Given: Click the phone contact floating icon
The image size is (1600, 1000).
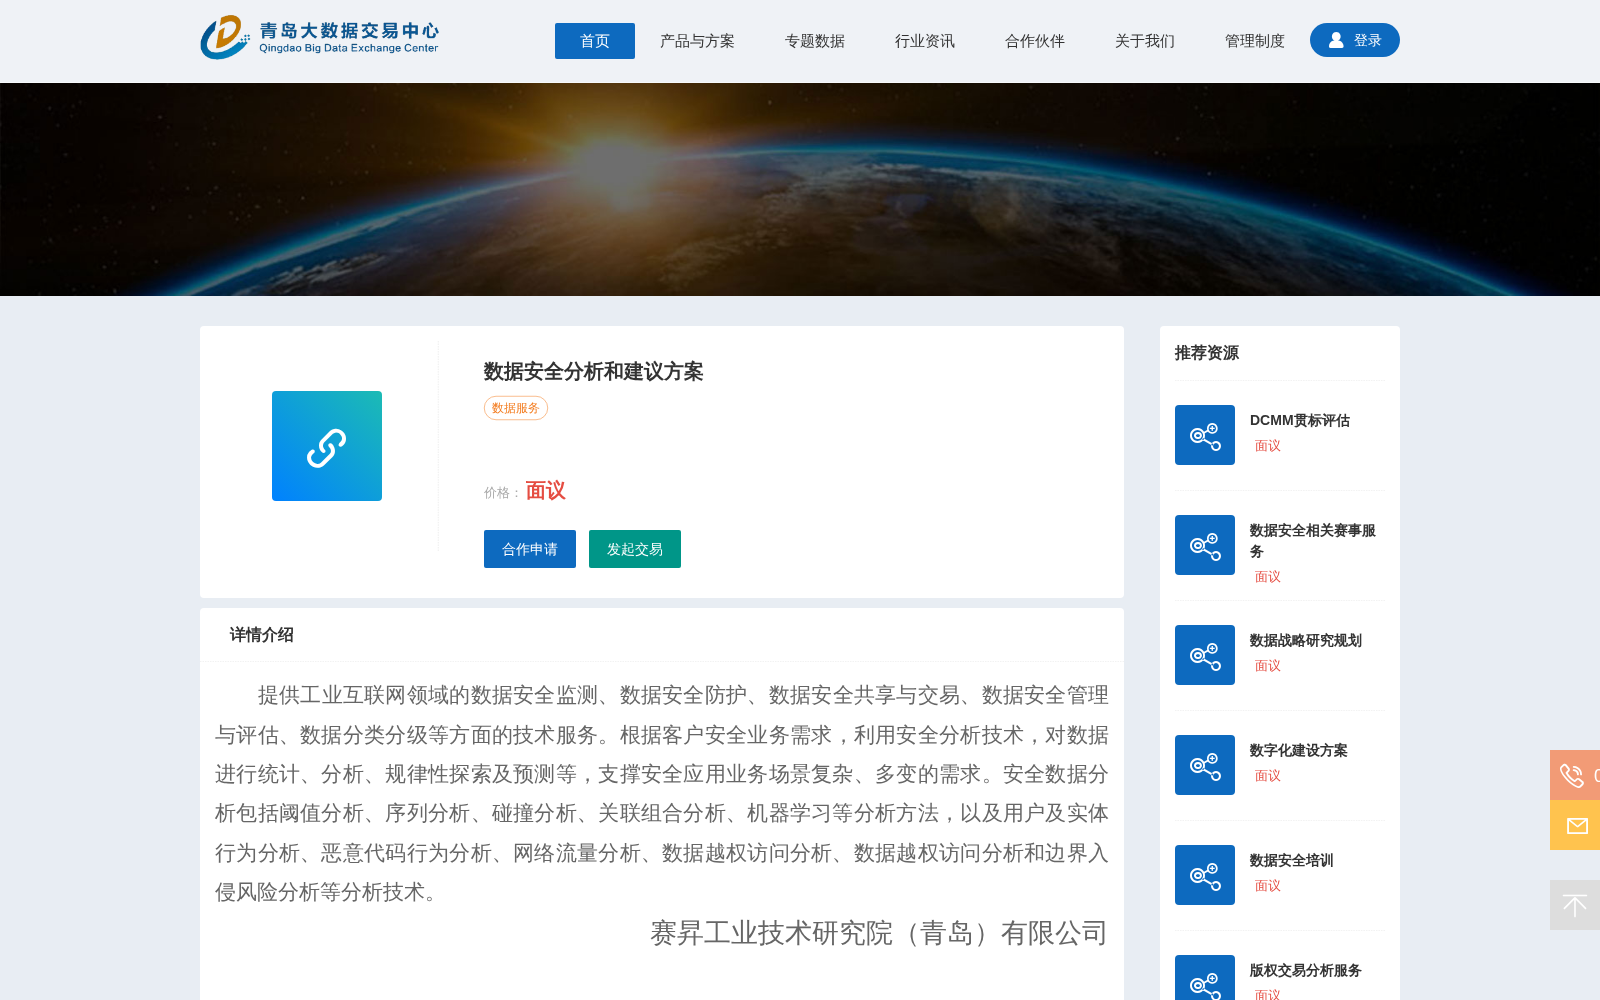Looking at the screenshot, I should (x=1574, y=775).
